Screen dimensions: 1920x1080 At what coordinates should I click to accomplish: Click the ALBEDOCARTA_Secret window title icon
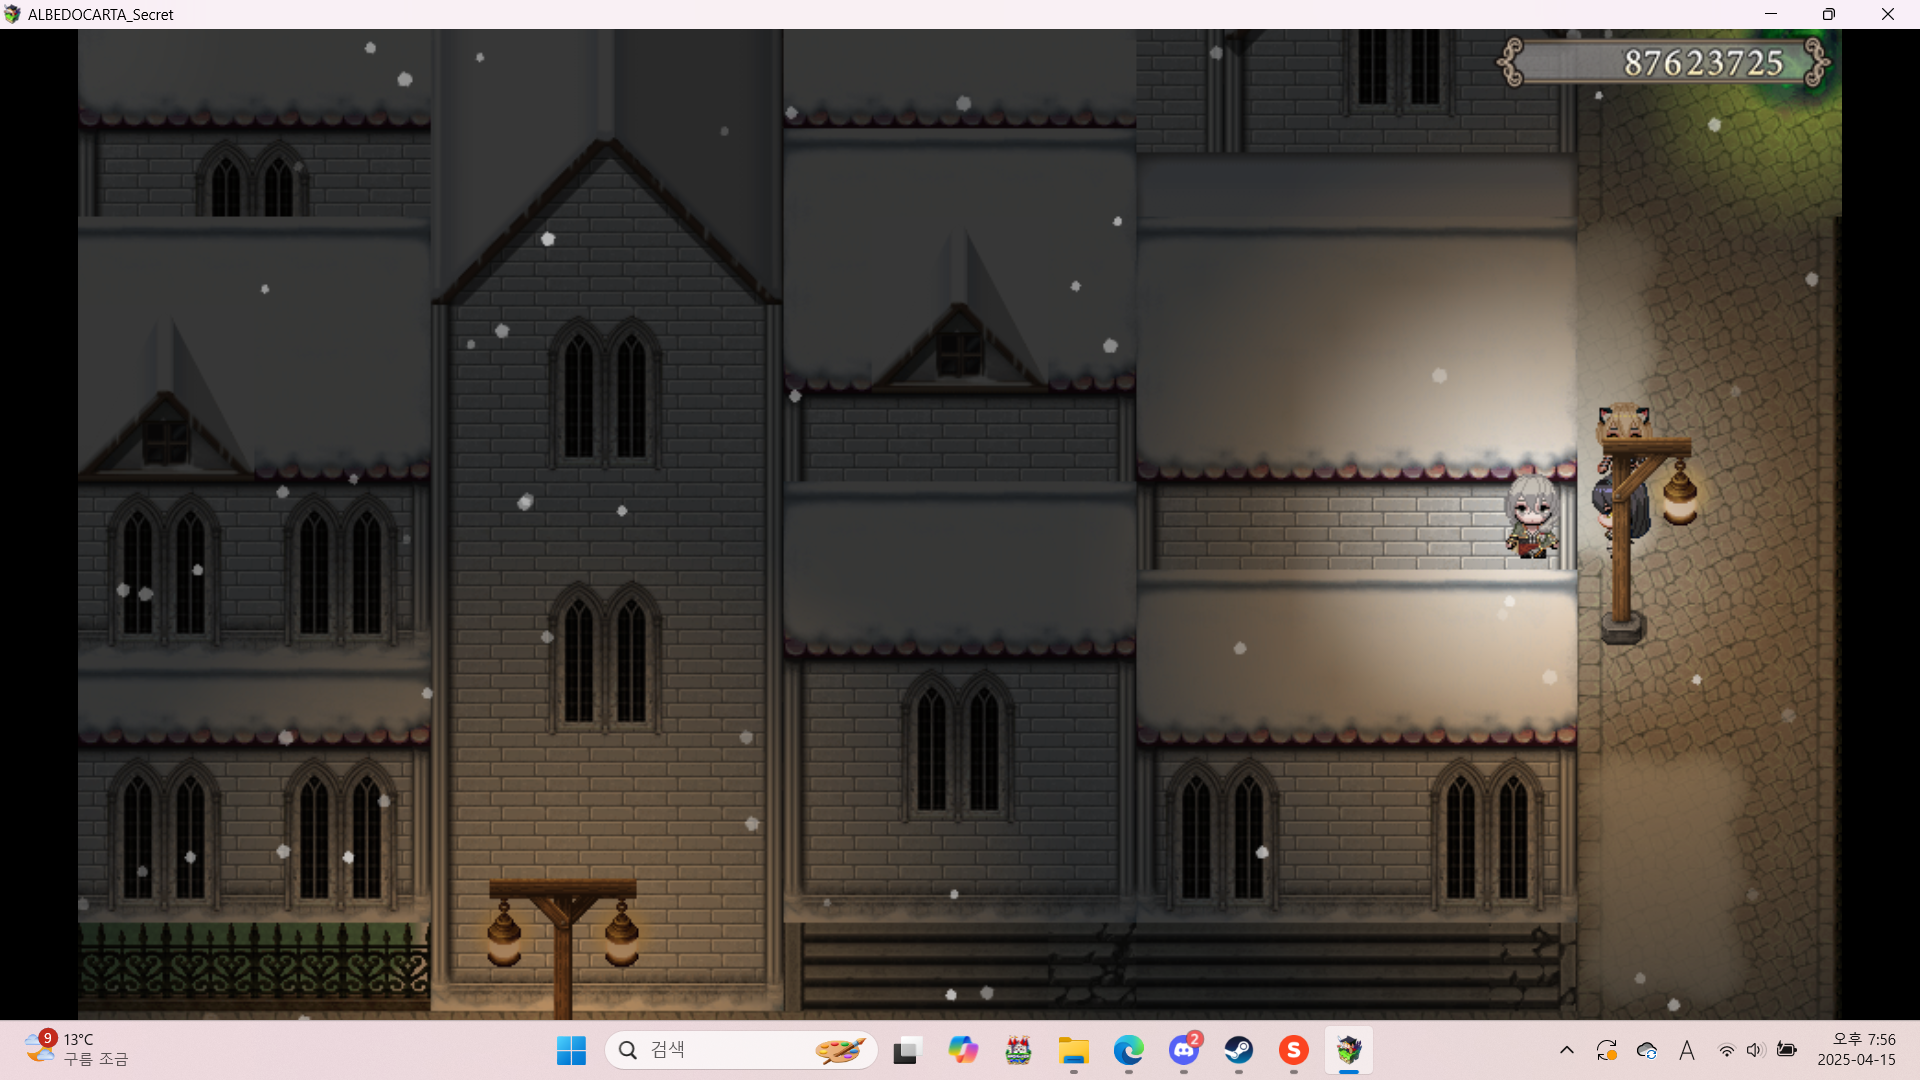[x=12, y=14]
